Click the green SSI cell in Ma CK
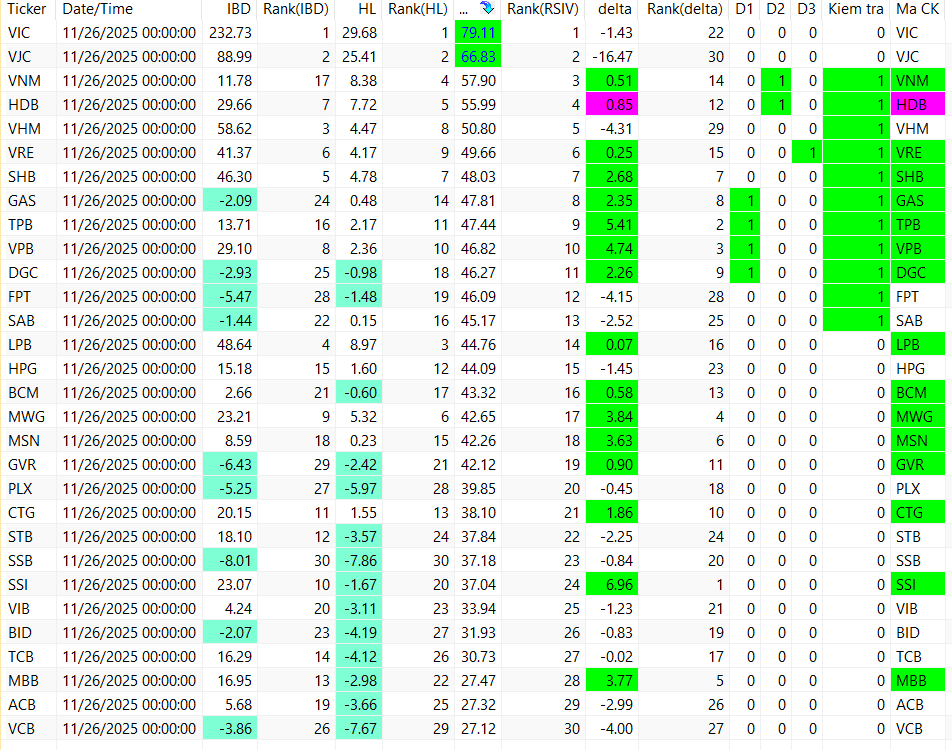This screenshot has height=750, width=952. (918, 585)
